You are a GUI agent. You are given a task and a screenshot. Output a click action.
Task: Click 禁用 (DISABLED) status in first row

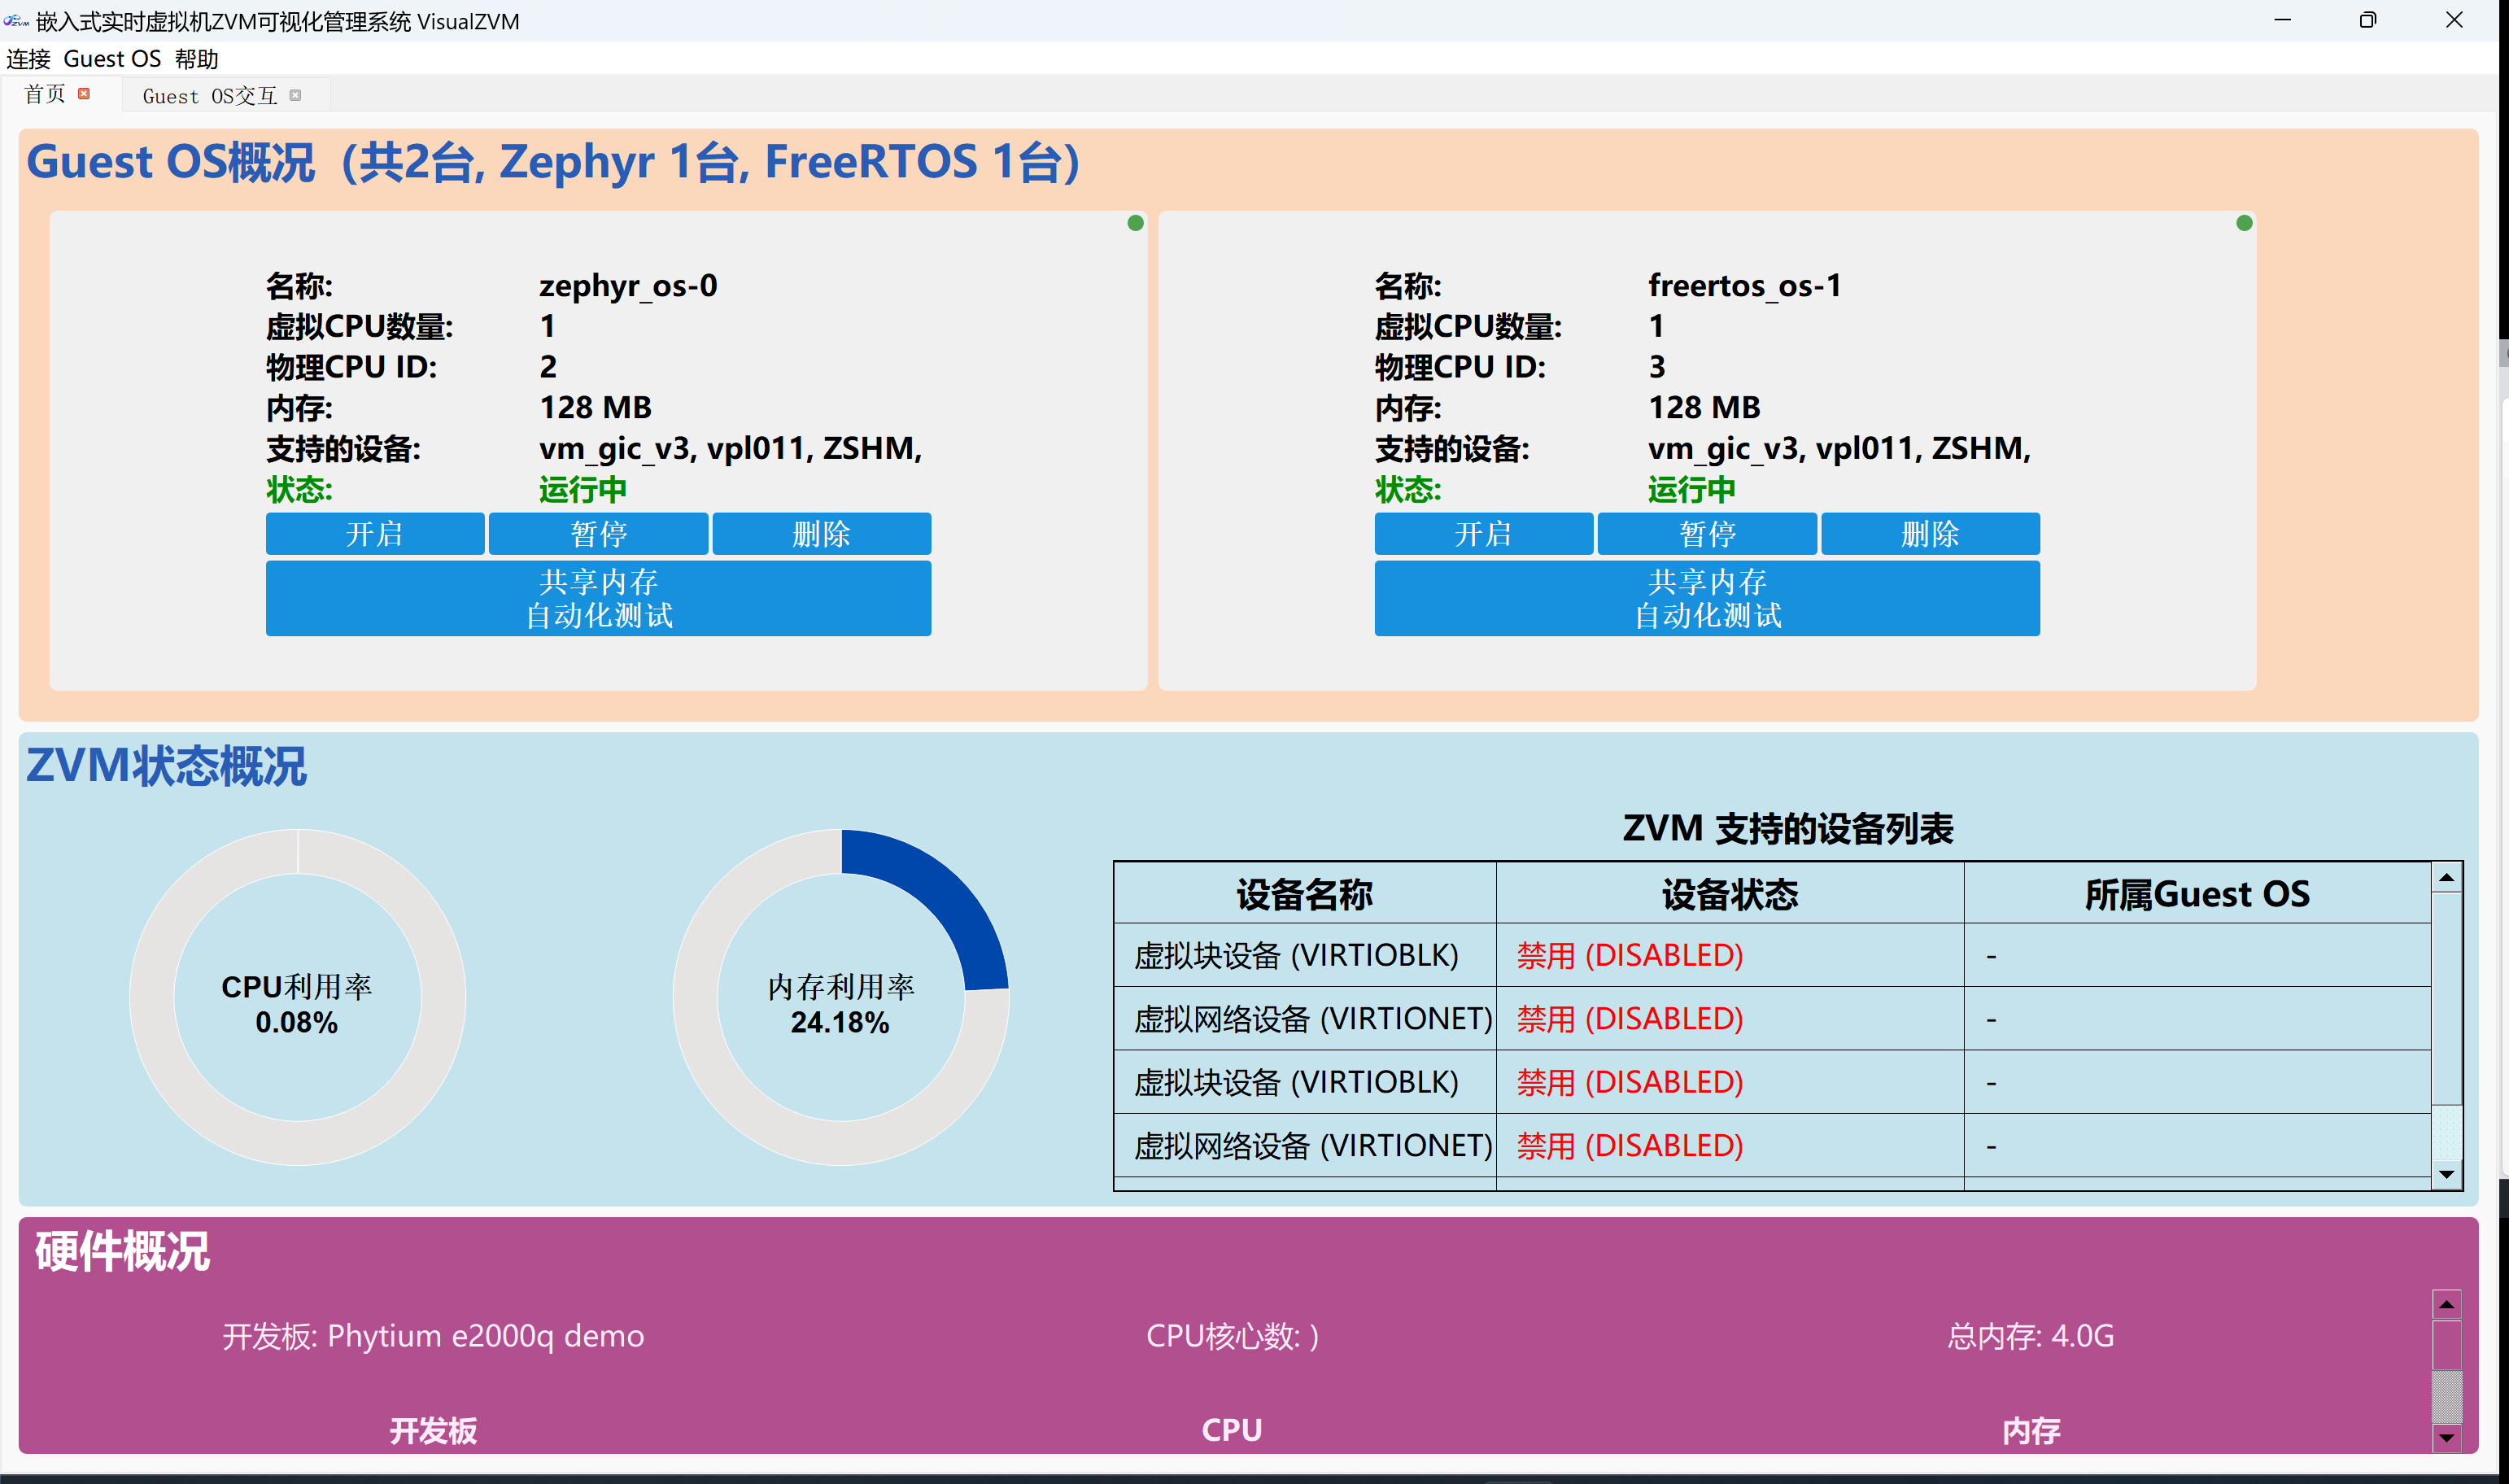point(1630,955)
